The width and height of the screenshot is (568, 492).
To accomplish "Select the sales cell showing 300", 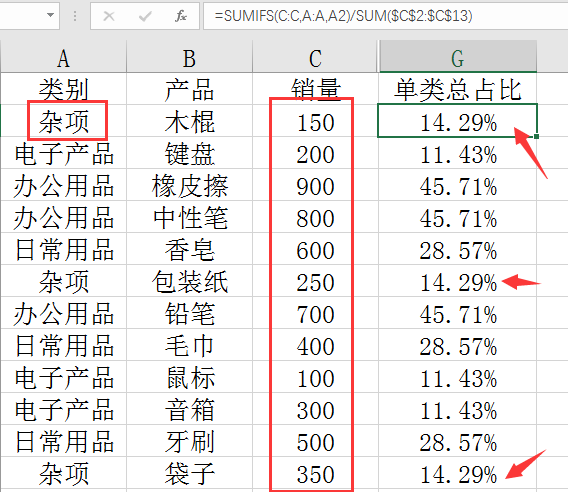I will coord(315,409).
